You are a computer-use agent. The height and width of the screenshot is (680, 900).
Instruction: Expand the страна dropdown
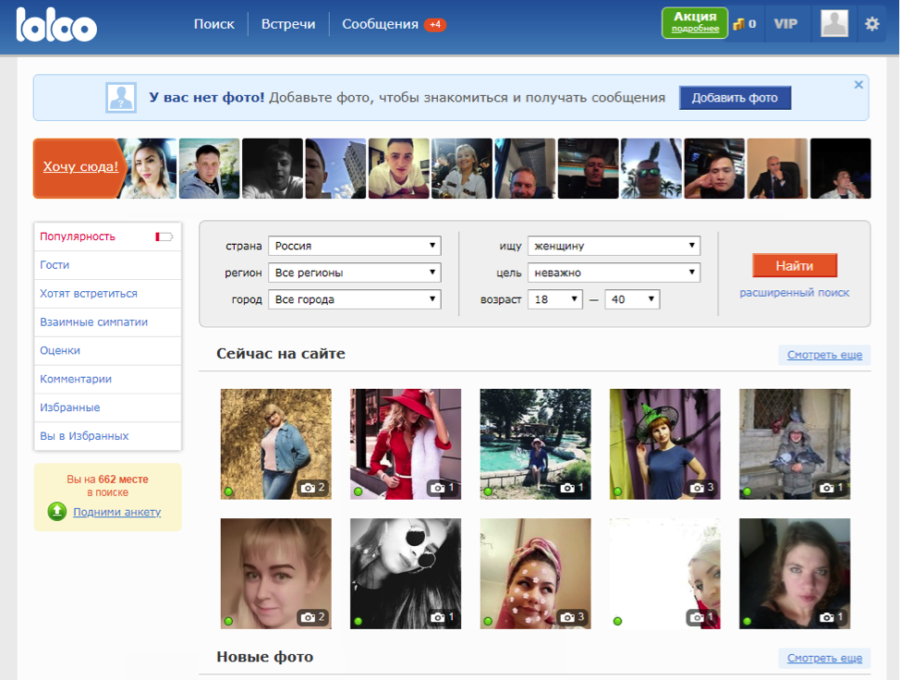[355, 246]
